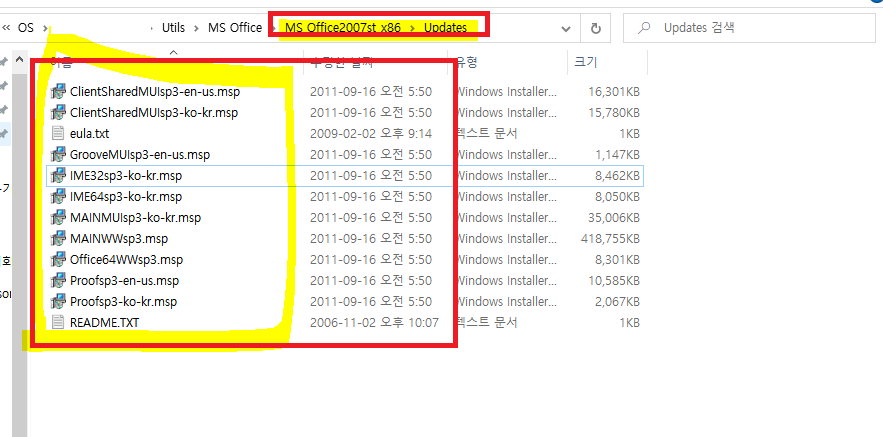
Task: Select GrooveMUIsp3-en-us.msp file icon
Action: click(x=57, y=154)
